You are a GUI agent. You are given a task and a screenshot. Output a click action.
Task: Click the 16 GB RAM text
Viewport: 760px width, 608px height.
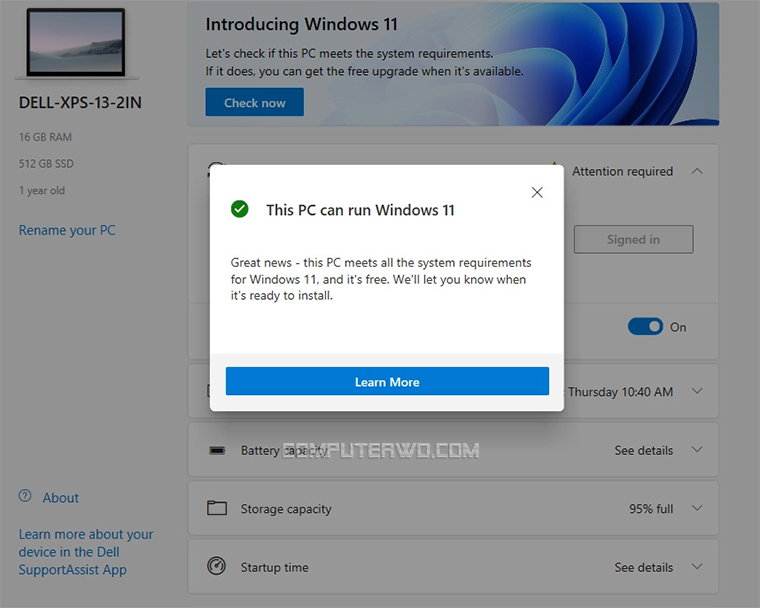point(45,137)
